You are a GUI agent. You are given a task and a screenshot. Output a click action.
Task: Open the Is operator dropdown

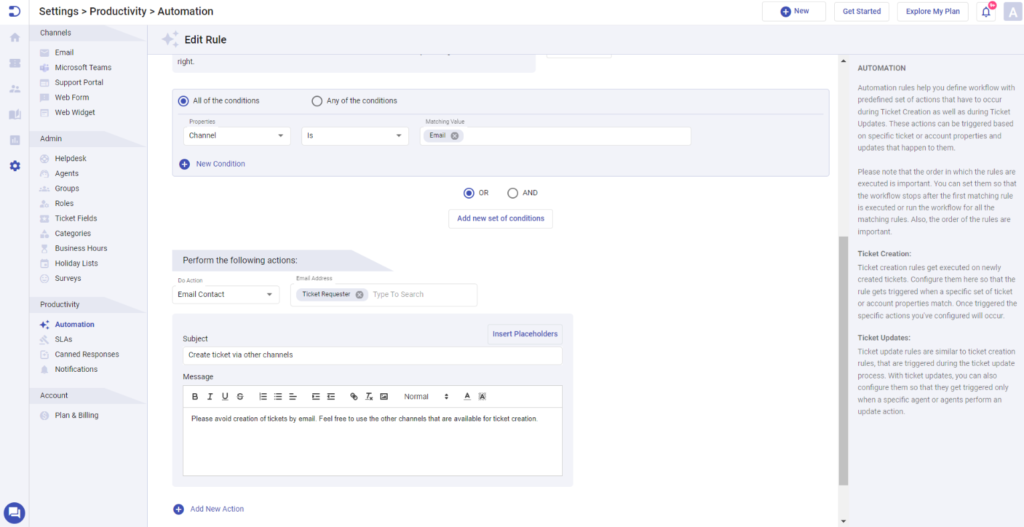(355, 136)
